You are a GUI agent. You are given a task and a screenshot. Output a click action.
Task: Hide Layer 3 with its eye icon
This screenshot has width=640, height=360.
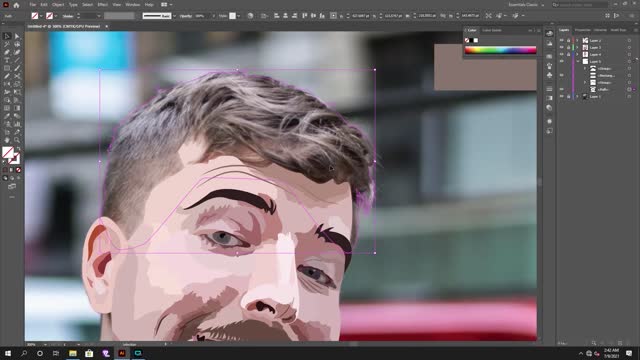[562, 47]
